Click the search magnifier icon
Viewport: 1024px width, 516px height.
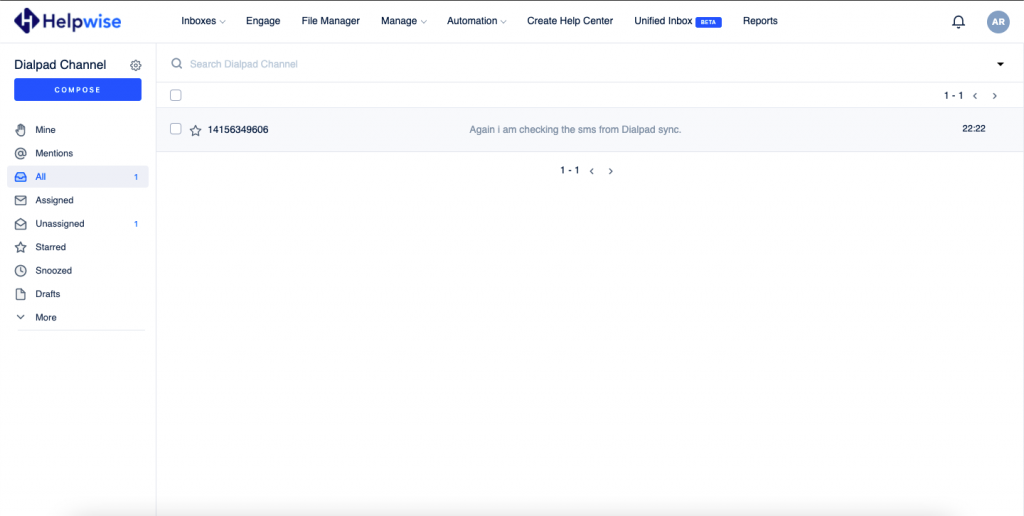(x=176, y=63)
